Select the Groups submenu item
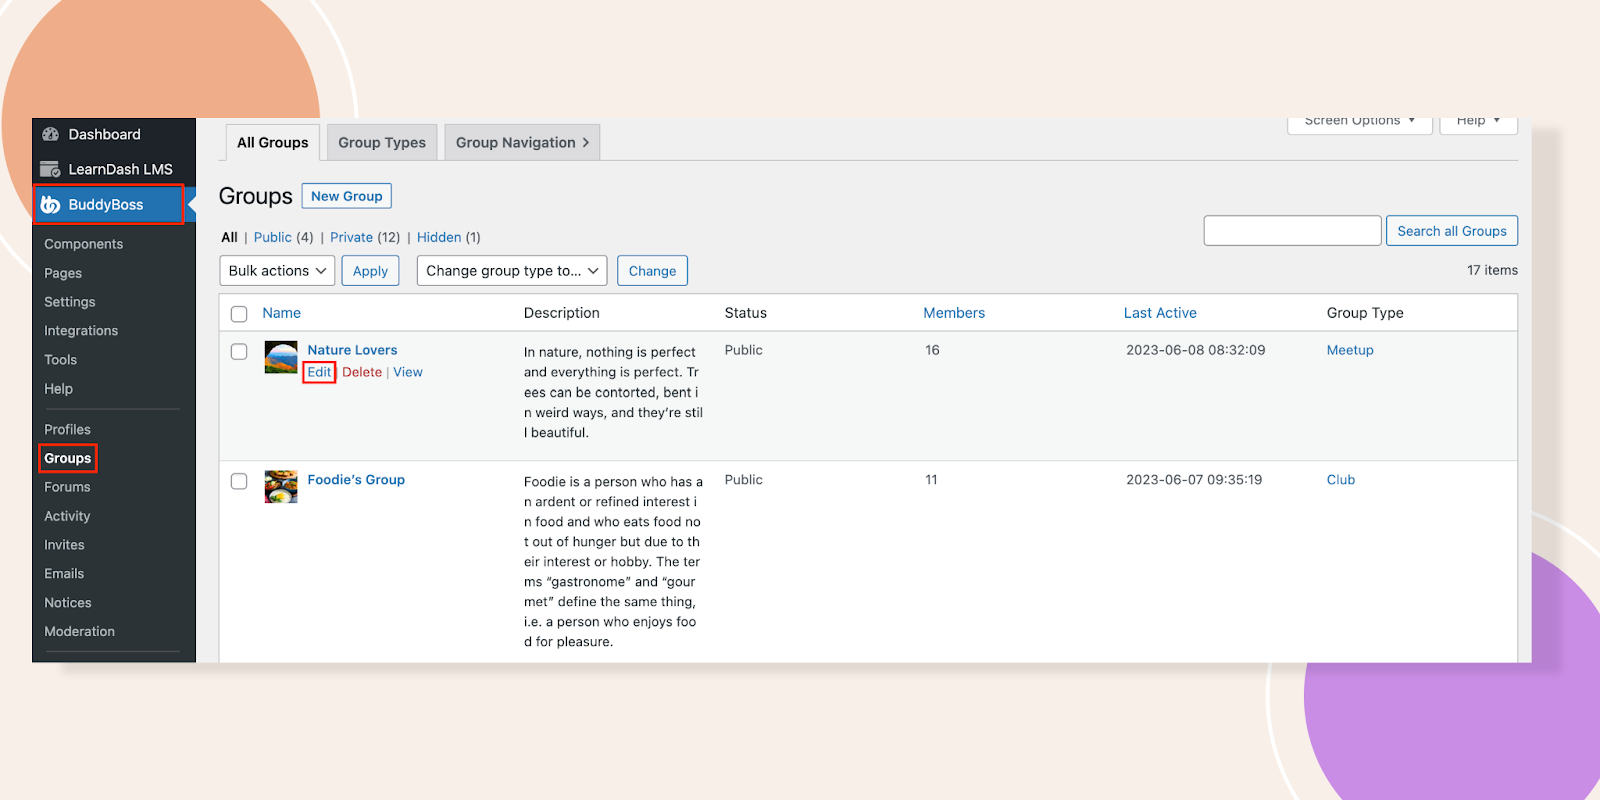Screen dimensions: 1600x800 68,458
